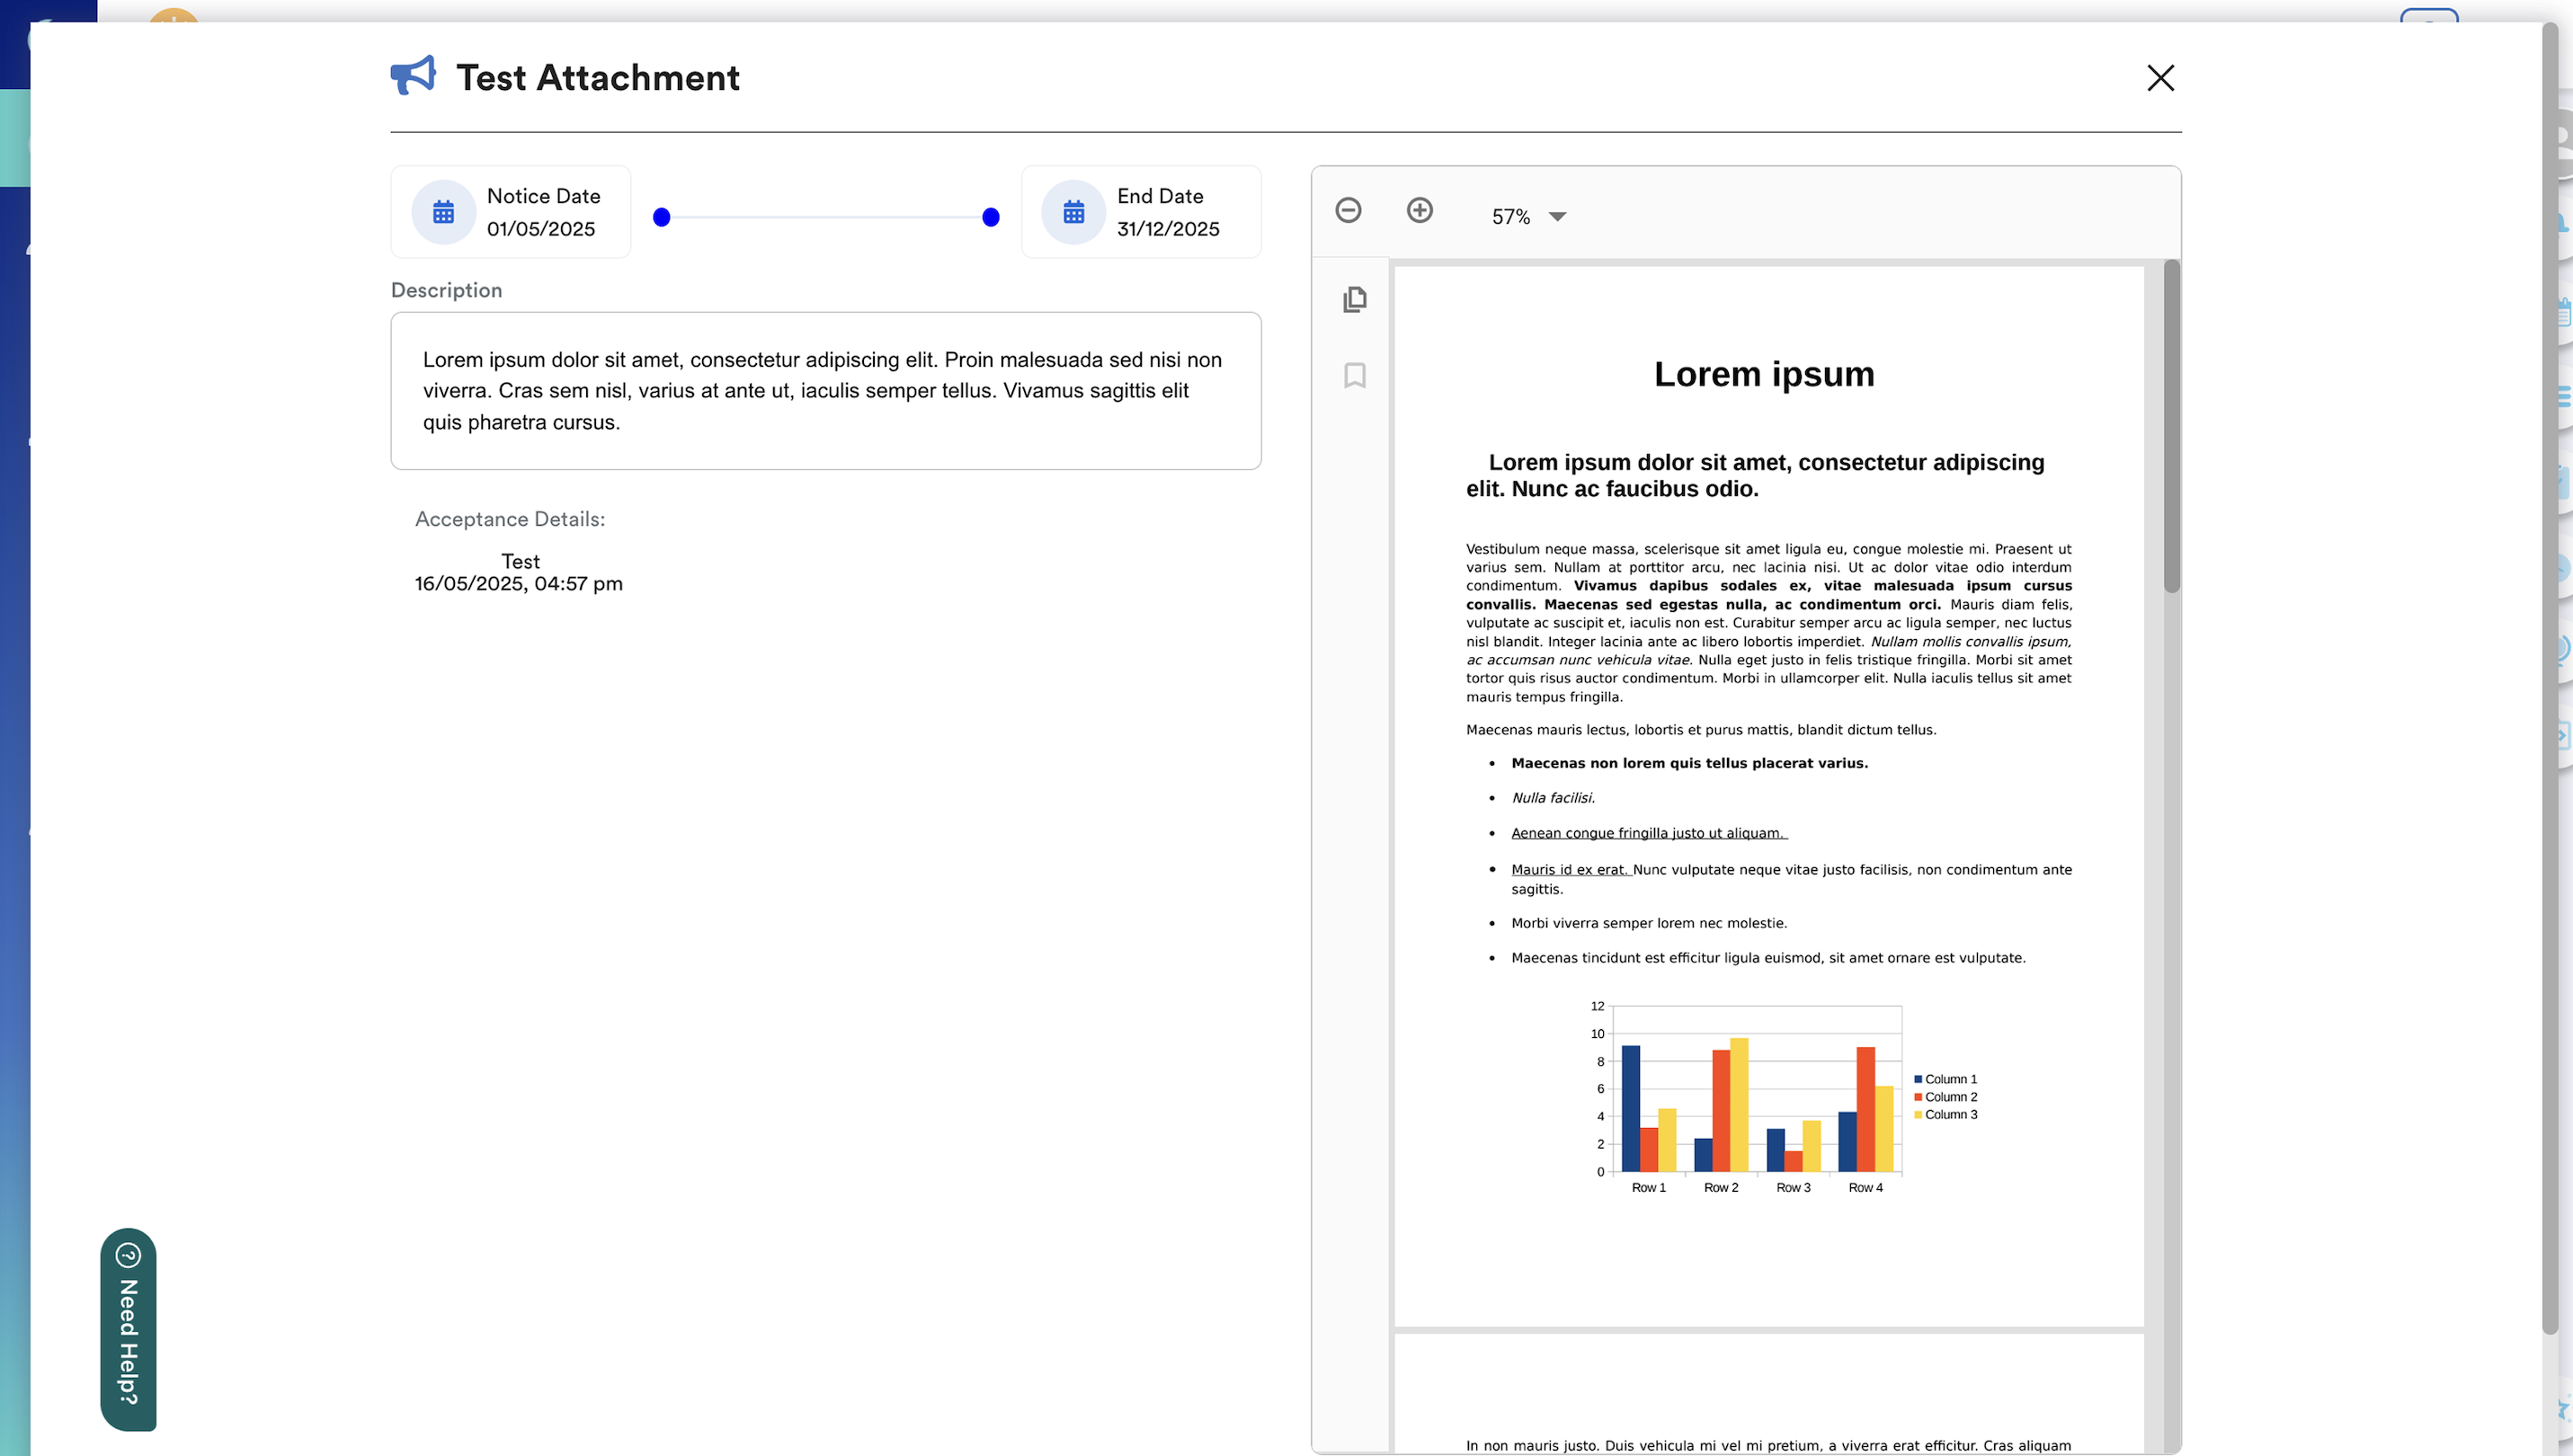Open the page thumbnails panel icon
The height and width of the screenshot is (1456, 2573).
[x=1355, y=300]
